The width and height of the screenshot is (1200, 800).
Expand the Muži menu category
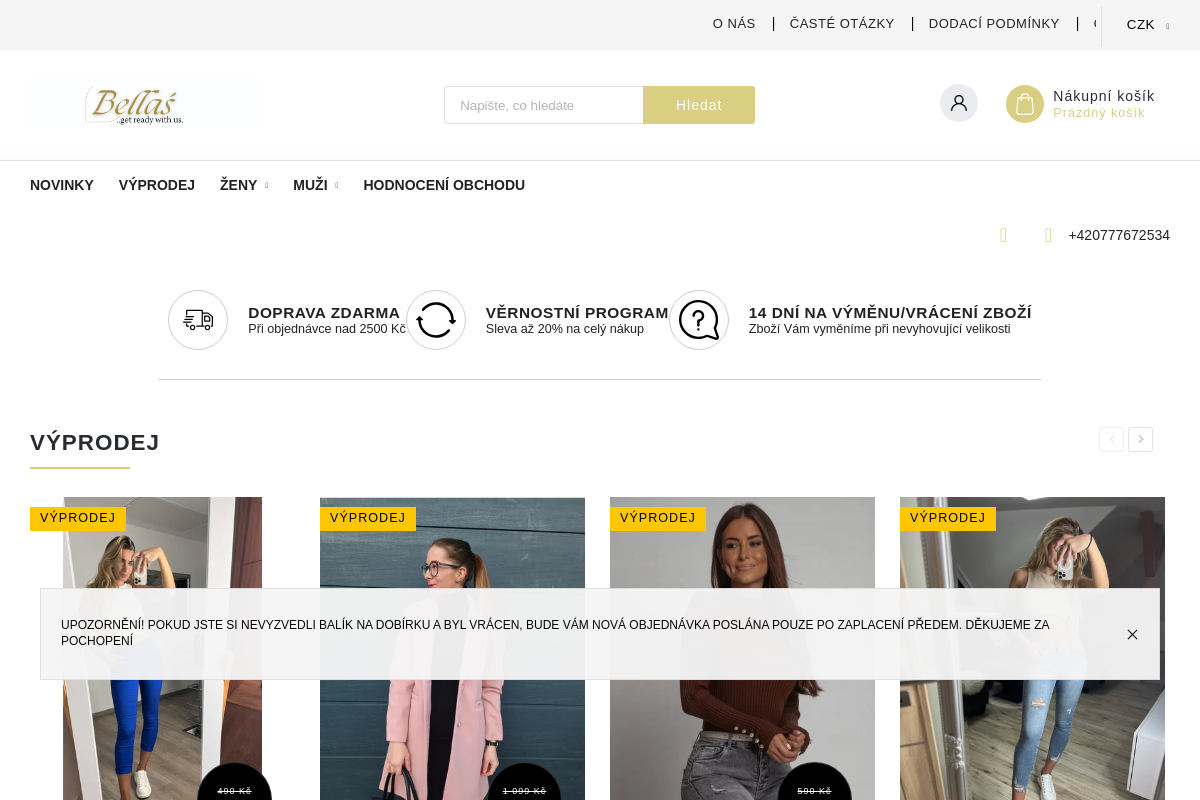pos(316,185)
